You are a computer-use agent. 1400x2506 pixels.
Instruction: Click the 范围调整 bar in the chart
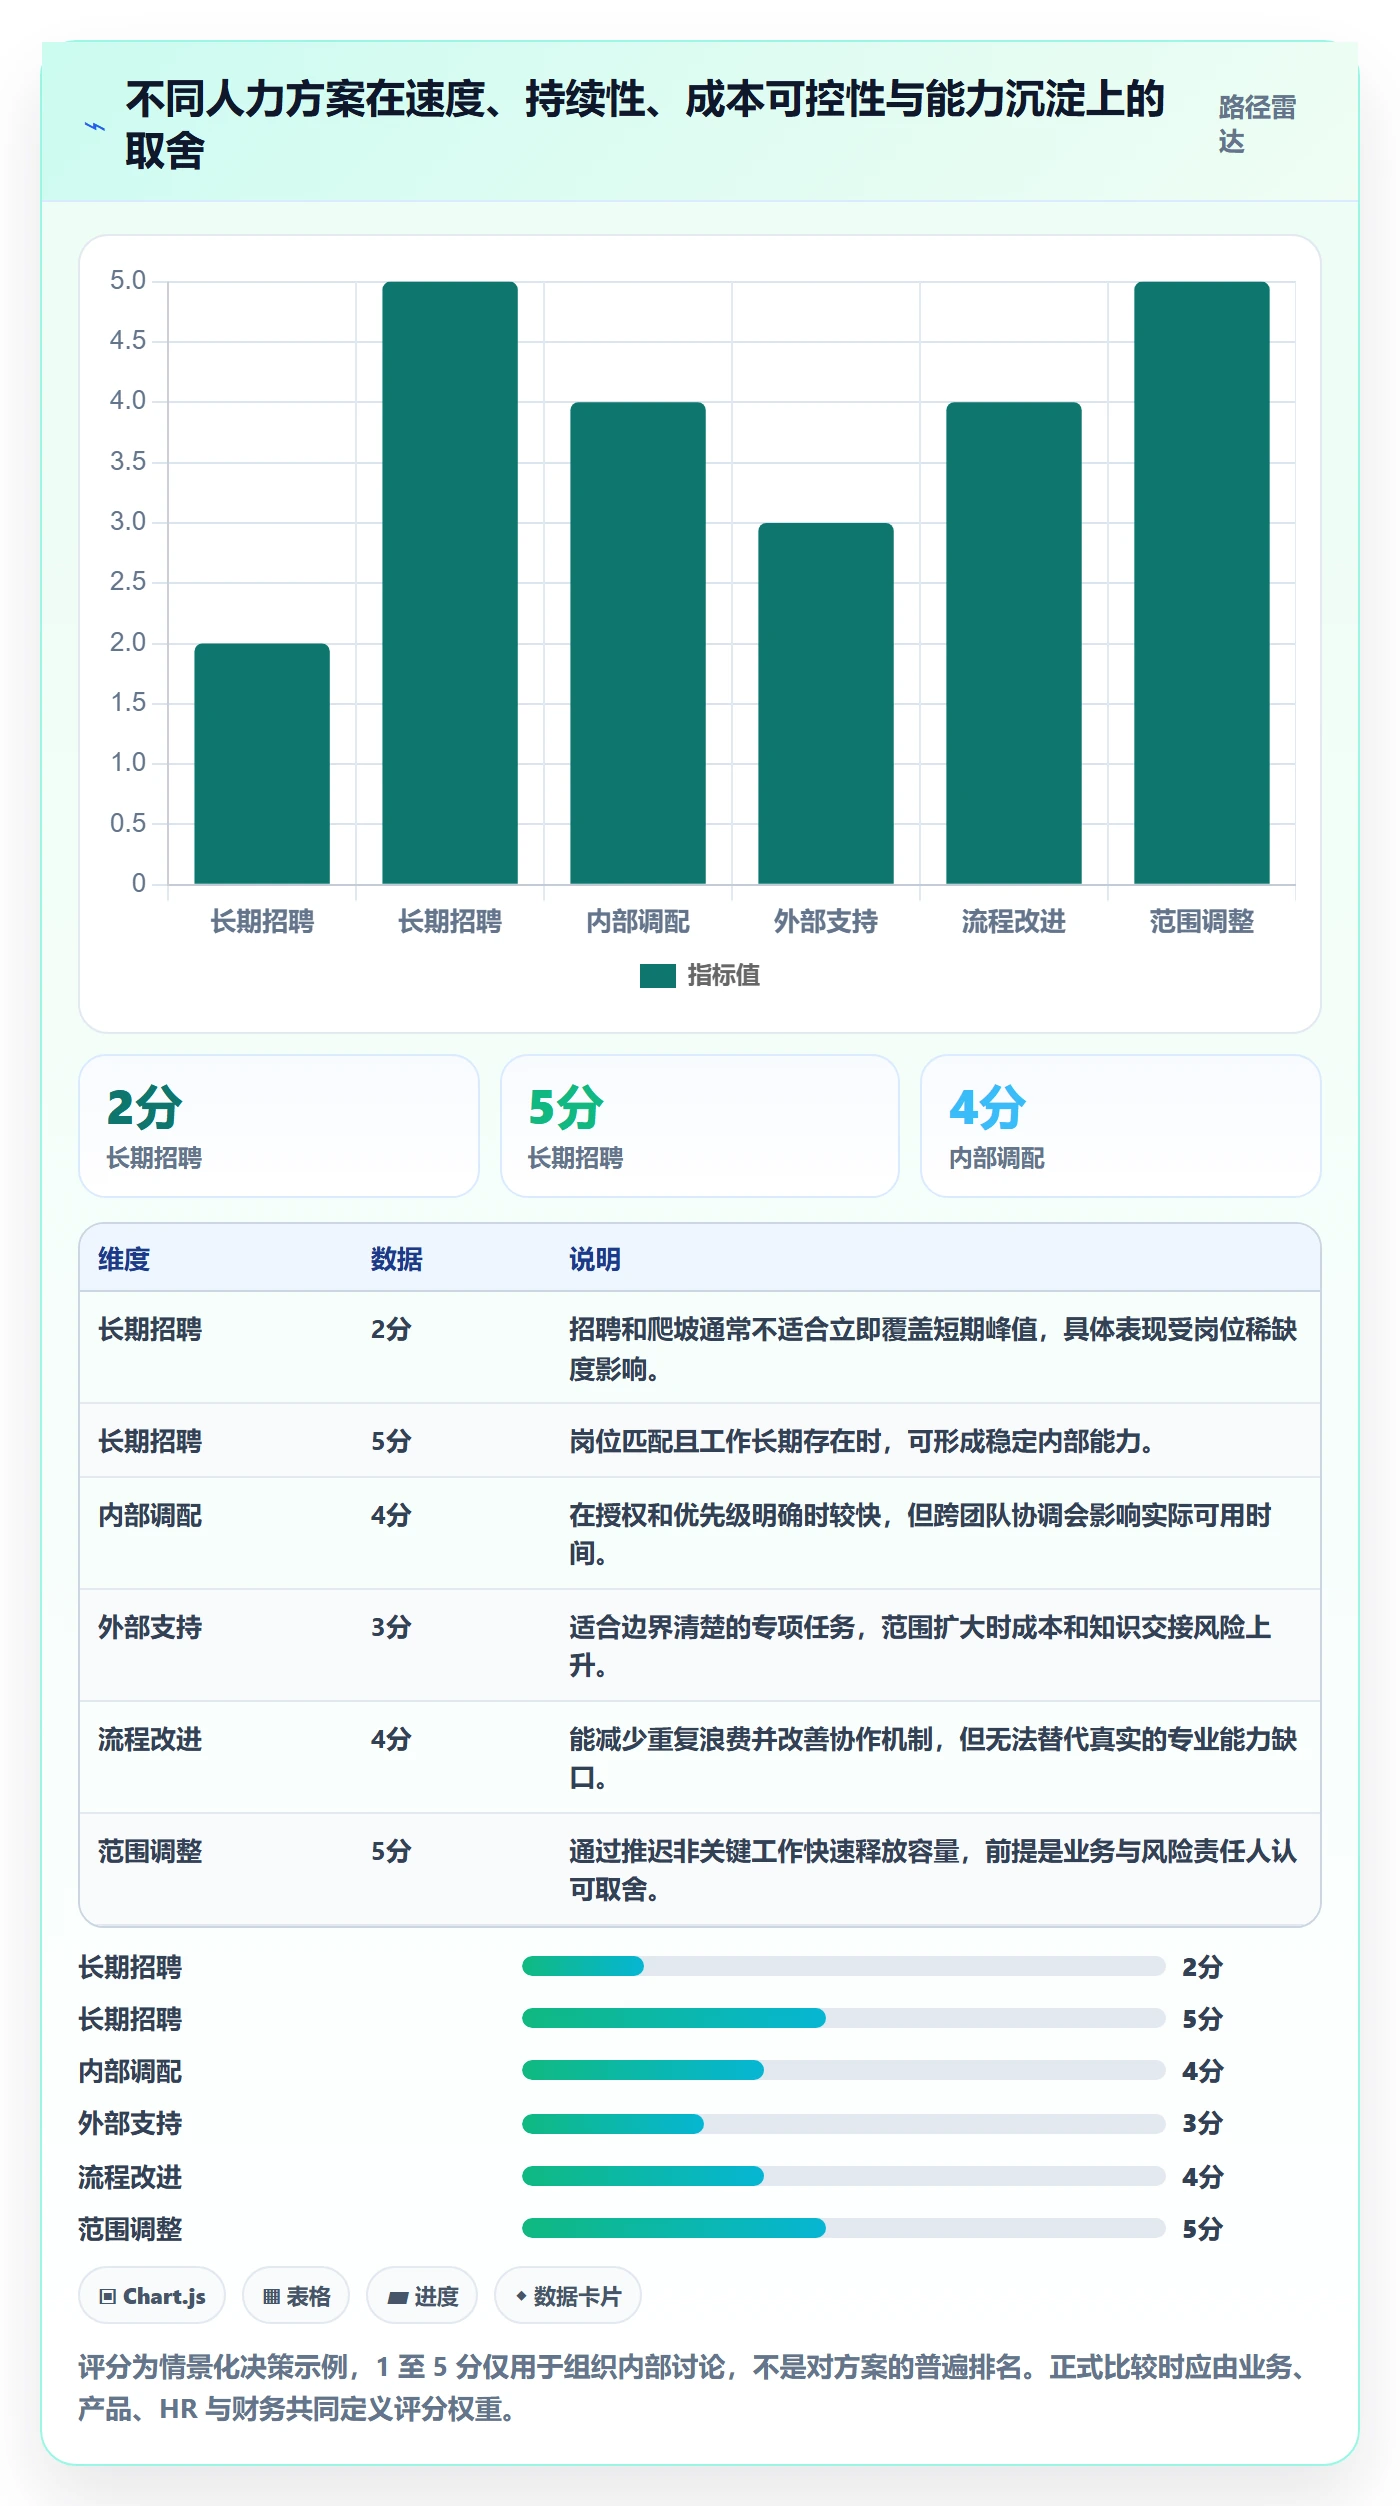coord(1202,583)
